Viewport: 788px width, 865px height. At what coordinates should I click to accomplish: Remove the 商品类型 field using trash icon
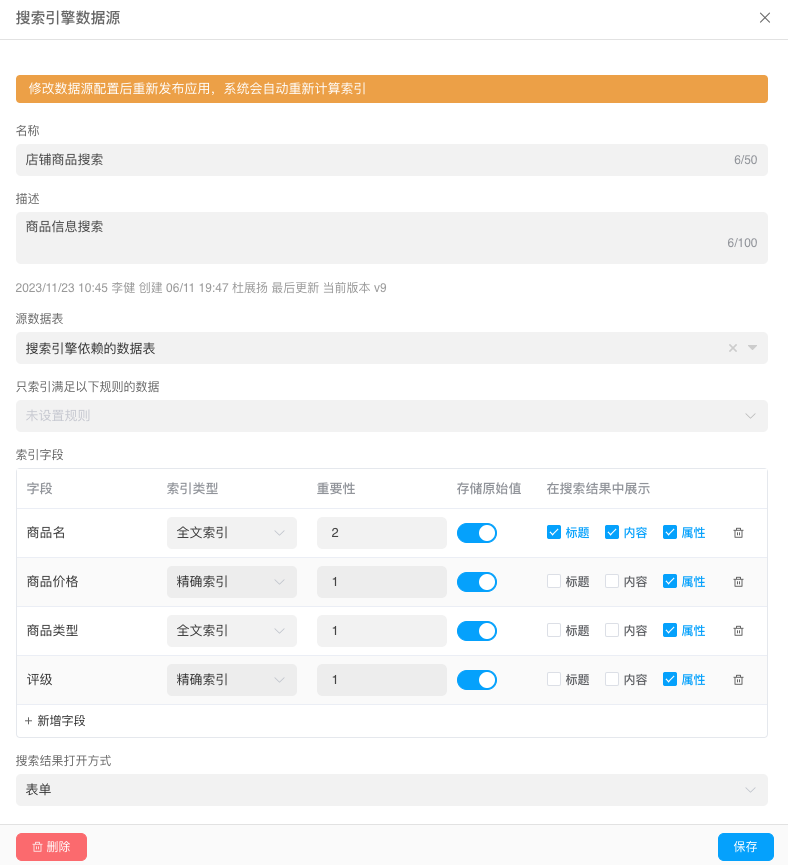pos(738,631)
